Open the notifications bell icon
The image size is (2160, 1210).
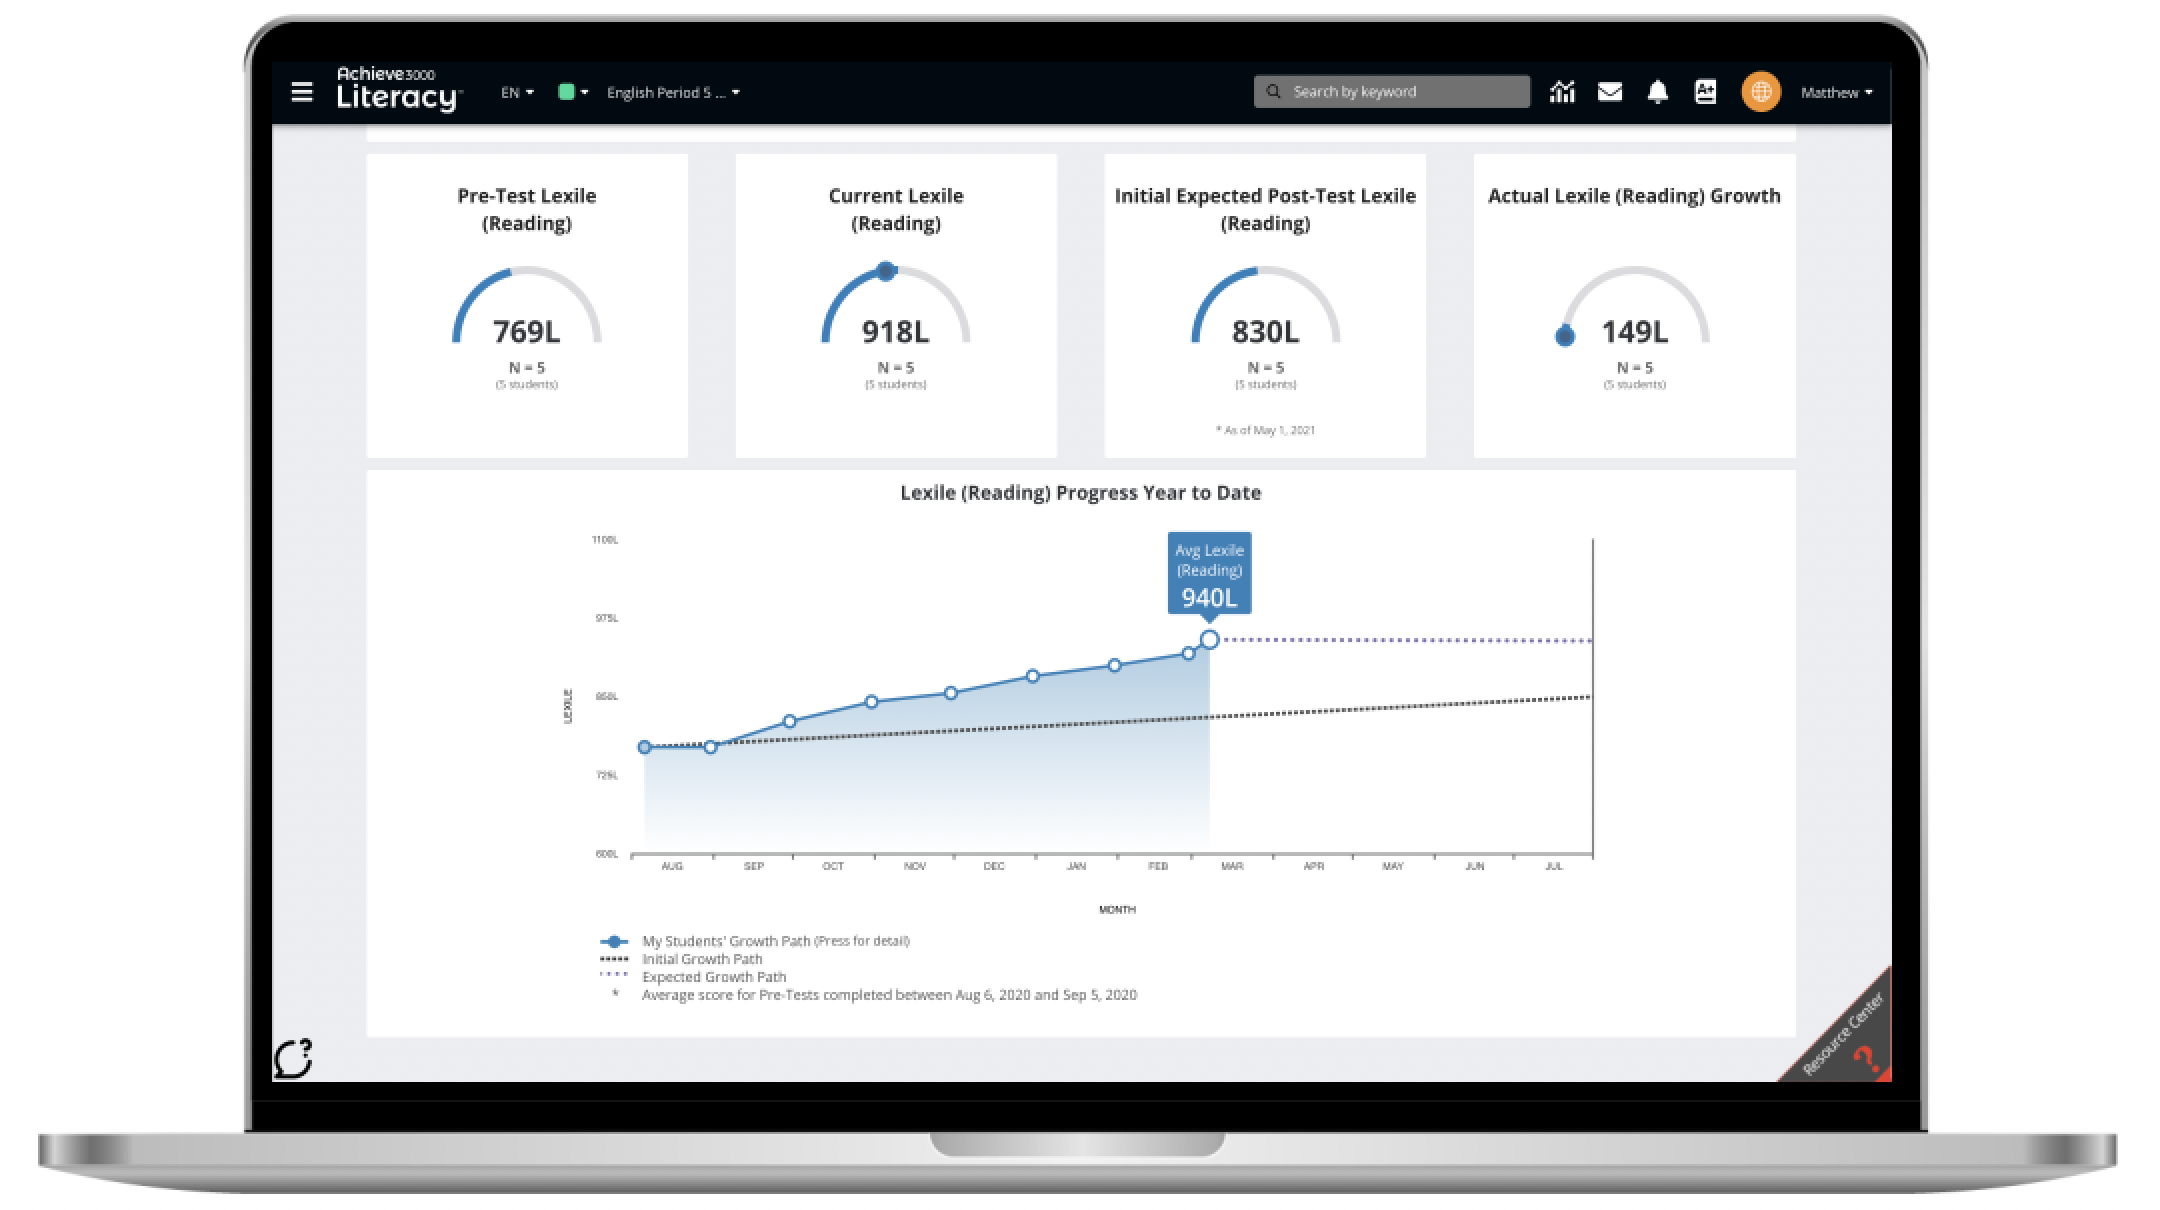[x=1657, y=92]
